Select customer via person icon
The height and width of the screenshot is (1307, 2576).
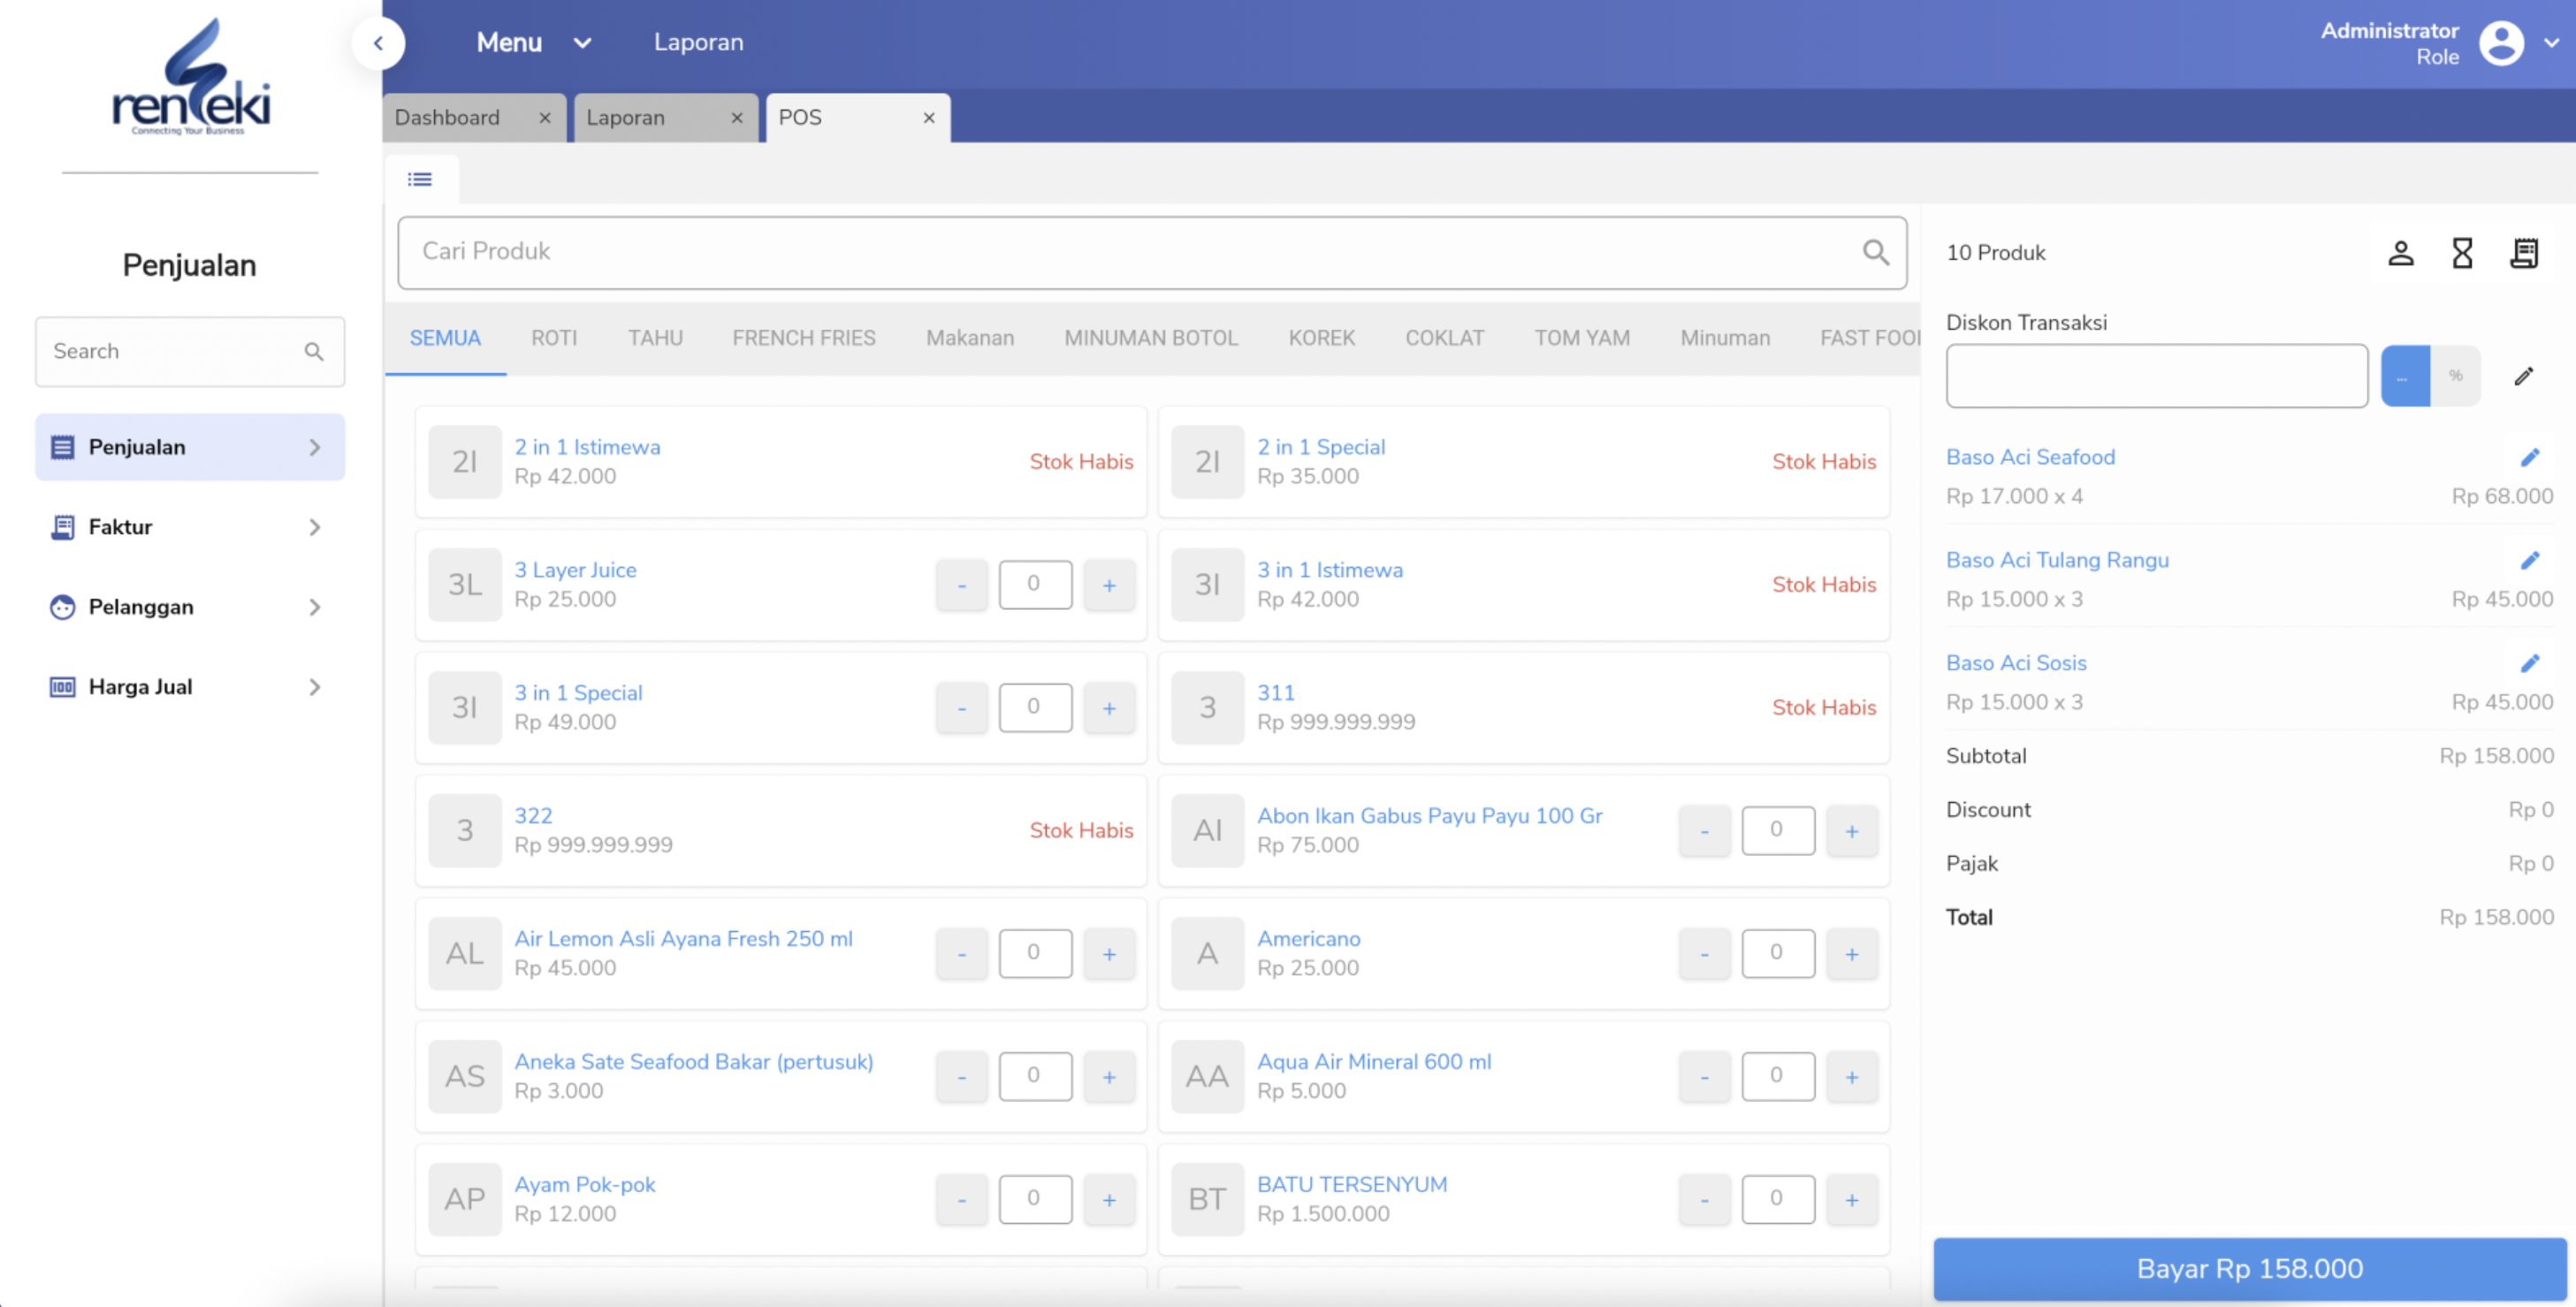pyautogui.click(x=2400, y=253)
